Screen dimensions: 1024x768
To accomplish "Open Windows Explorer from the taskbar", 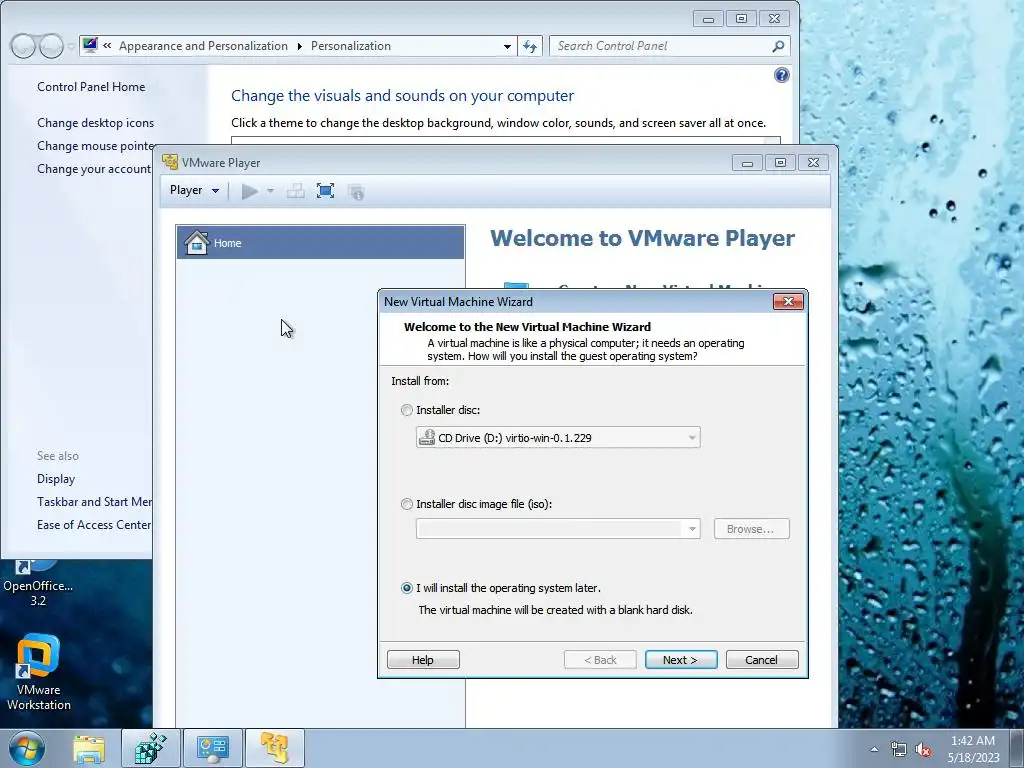I will 89,748.
